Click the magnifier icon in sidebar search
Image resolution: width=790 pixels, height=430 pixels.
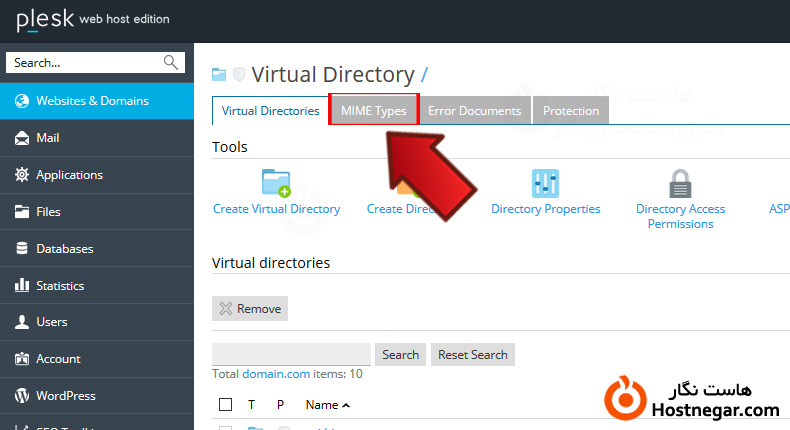tap(171, 63)
